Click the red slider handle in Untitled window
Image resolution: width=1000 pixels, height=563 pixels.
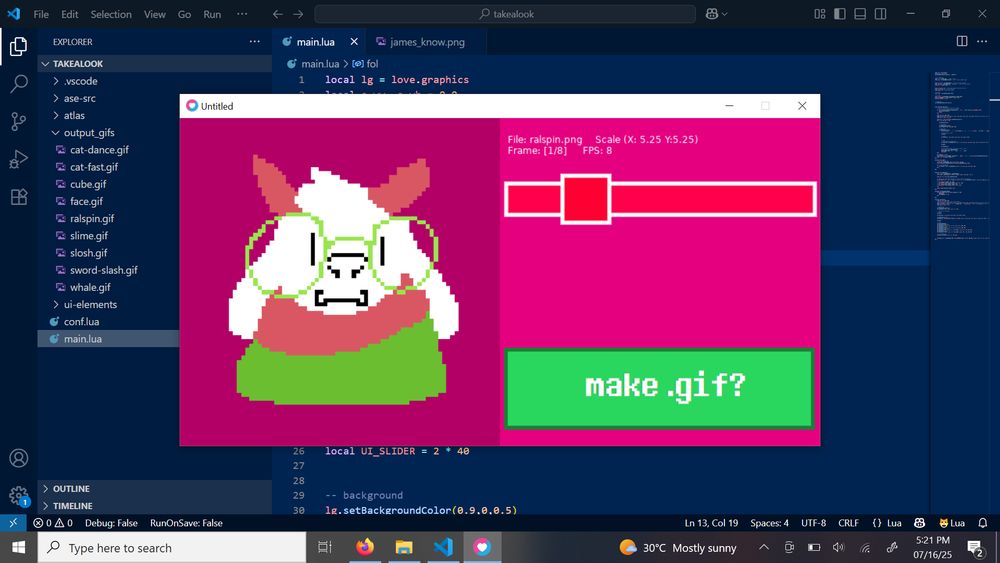pyautogui.click(x=585, y=199)
